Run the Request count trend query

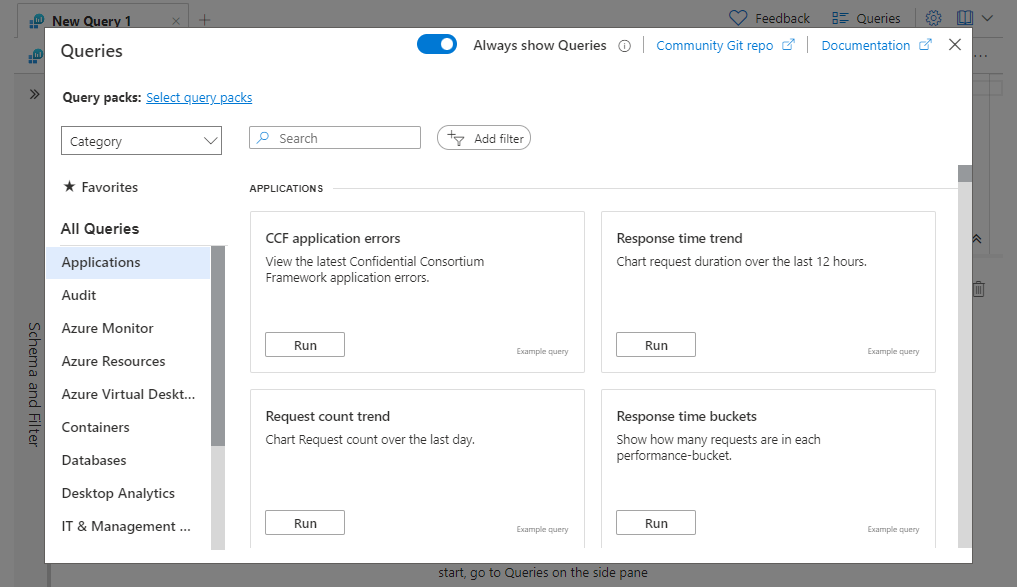pyautogui.click(x=305, y=523)
